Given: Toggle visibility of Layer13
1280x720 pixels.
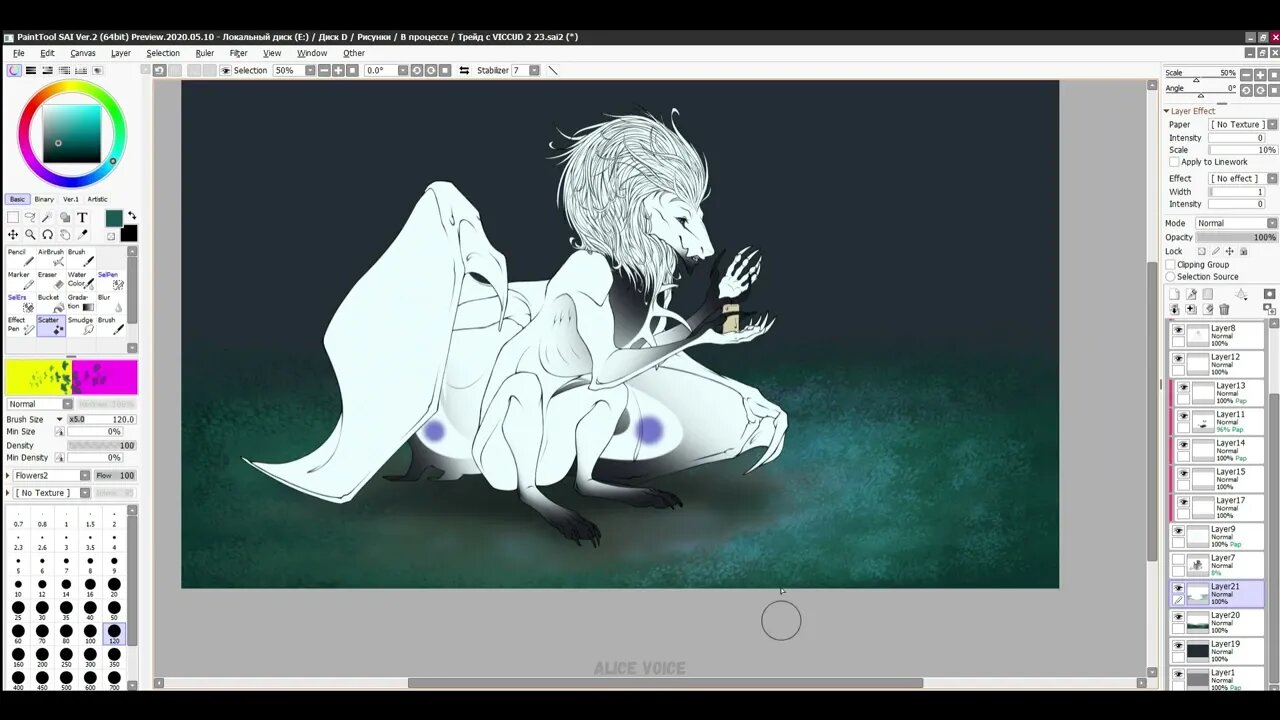Looking at the screenshot, I should (x=1183, y=388).
